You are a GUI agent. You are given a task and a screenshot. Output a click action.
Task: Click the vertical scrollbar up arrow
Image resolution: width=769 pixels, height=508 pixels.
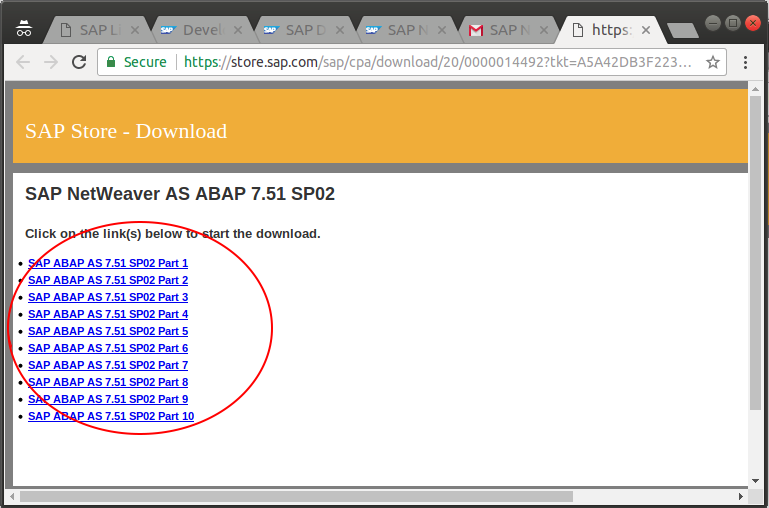click(x=755, y=88)
